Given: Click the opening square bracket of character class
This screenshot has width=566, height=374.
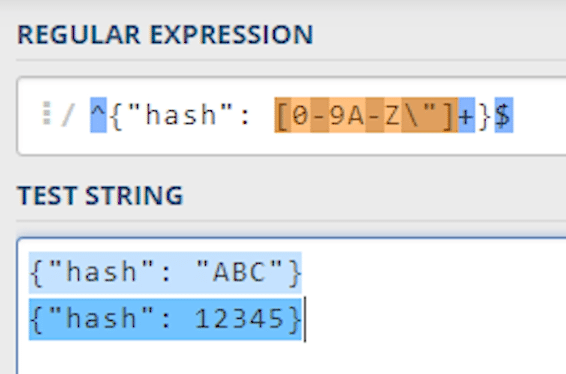Looking at the screenshot, I should 283,115.
